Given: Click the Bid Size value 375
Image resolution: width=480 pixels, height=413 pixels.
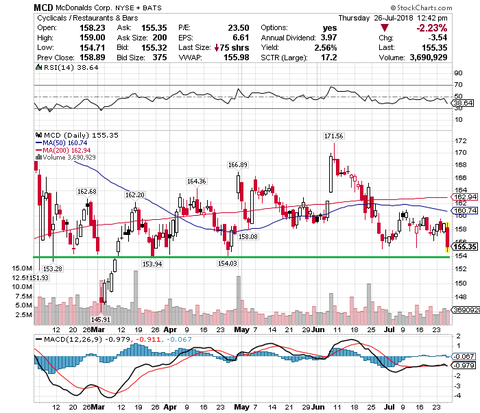Looking at the screenshot, I should [x=160, y=58].
